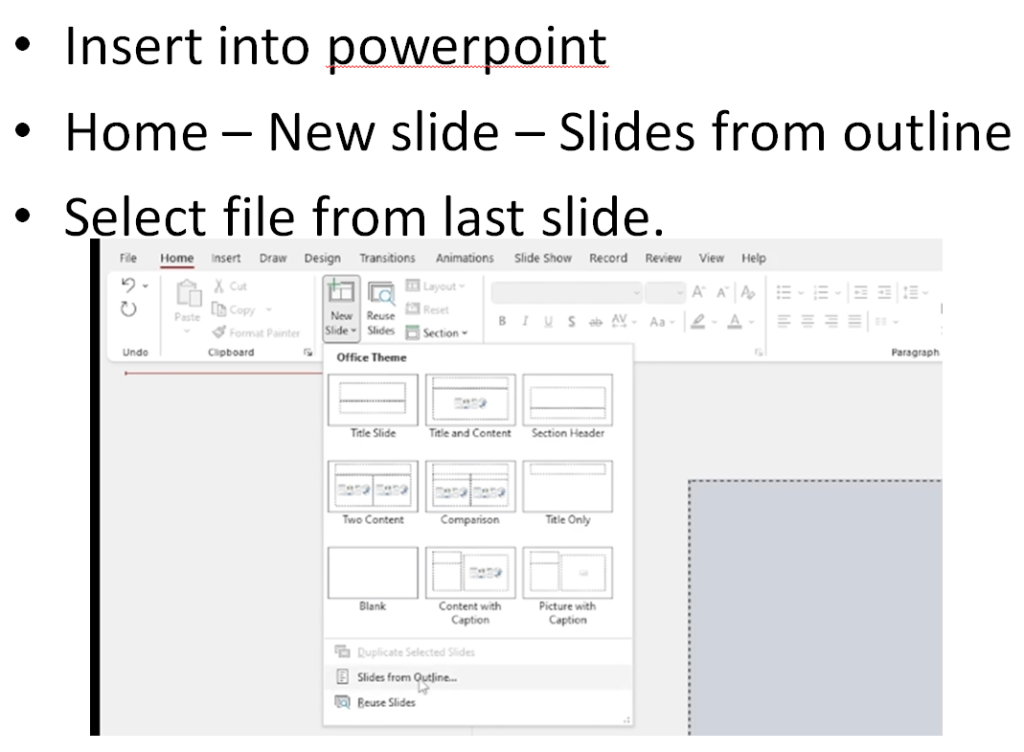
Task: Open the Columns menu icon
Action: (x=881, y=322)
